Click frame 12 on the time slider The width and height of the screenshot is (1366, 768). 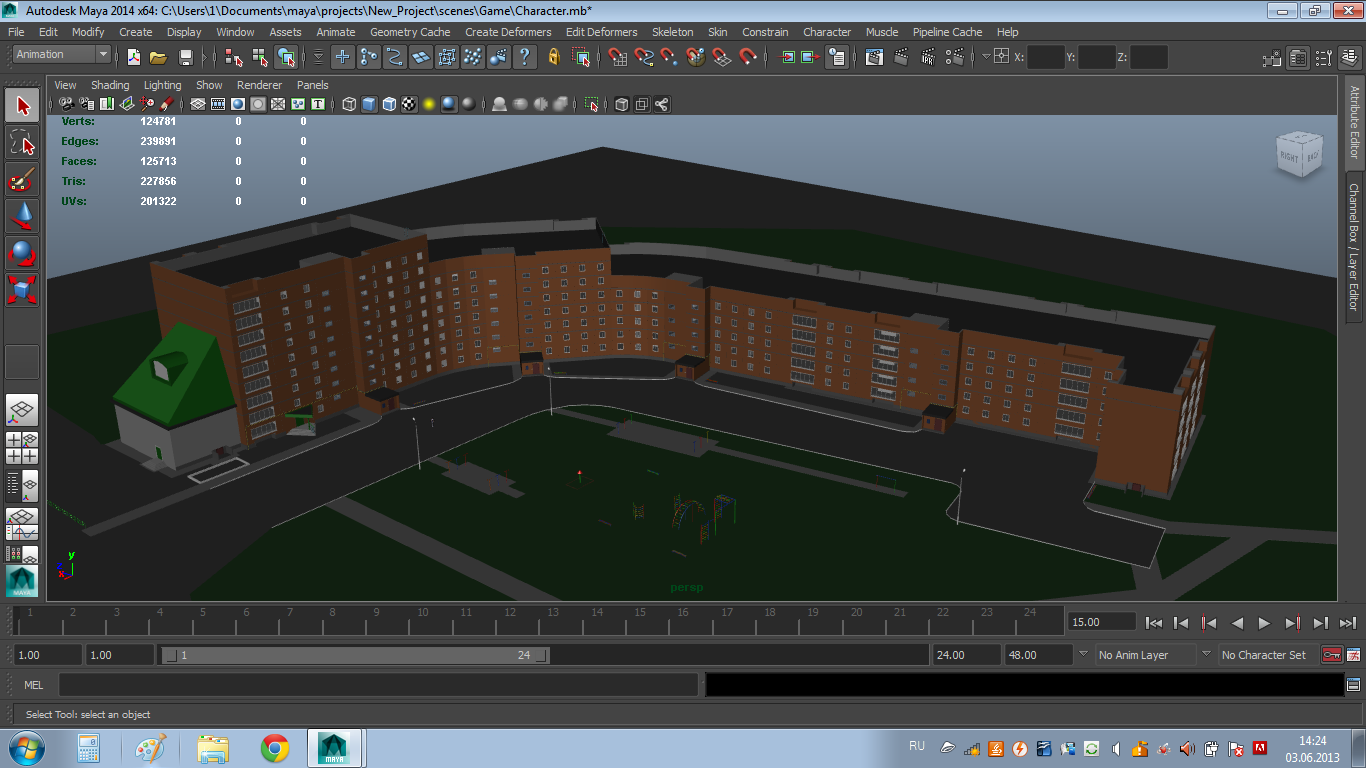pyautogui.click(x=510, y=621)
